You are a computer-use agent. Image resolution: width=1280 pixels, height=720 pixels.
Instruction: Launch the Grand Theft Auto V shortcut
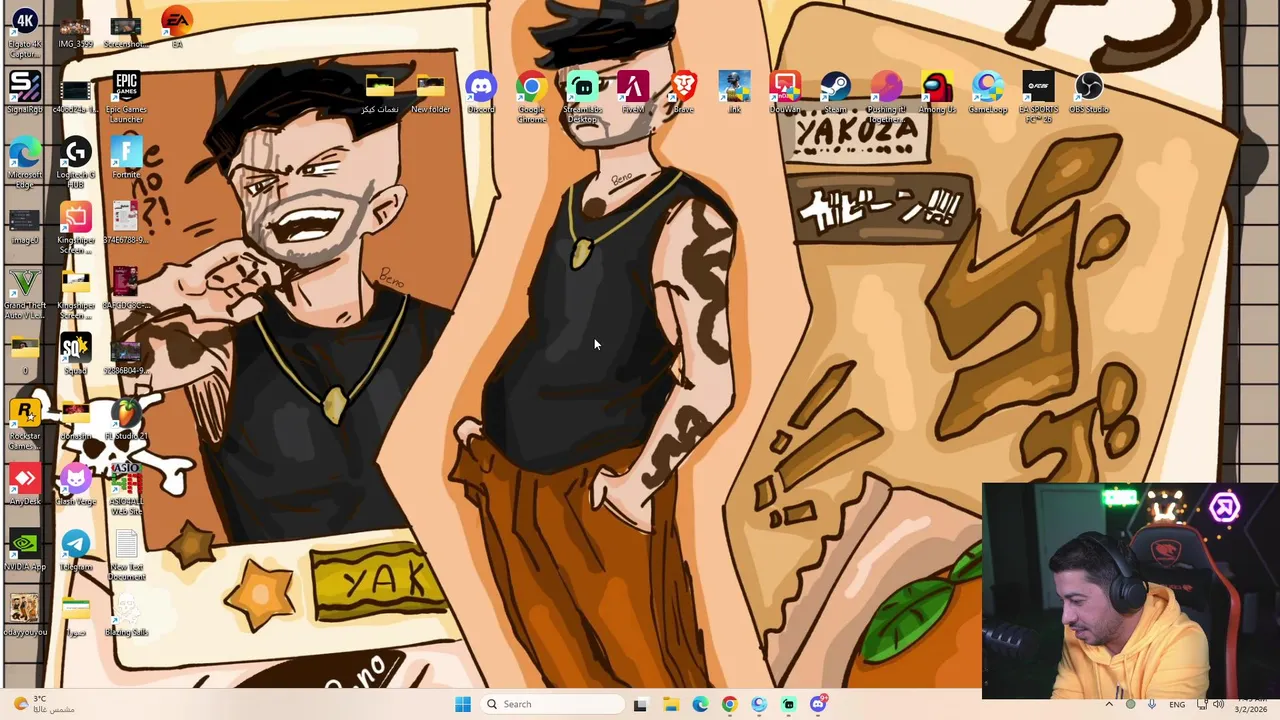coord(25,293)
